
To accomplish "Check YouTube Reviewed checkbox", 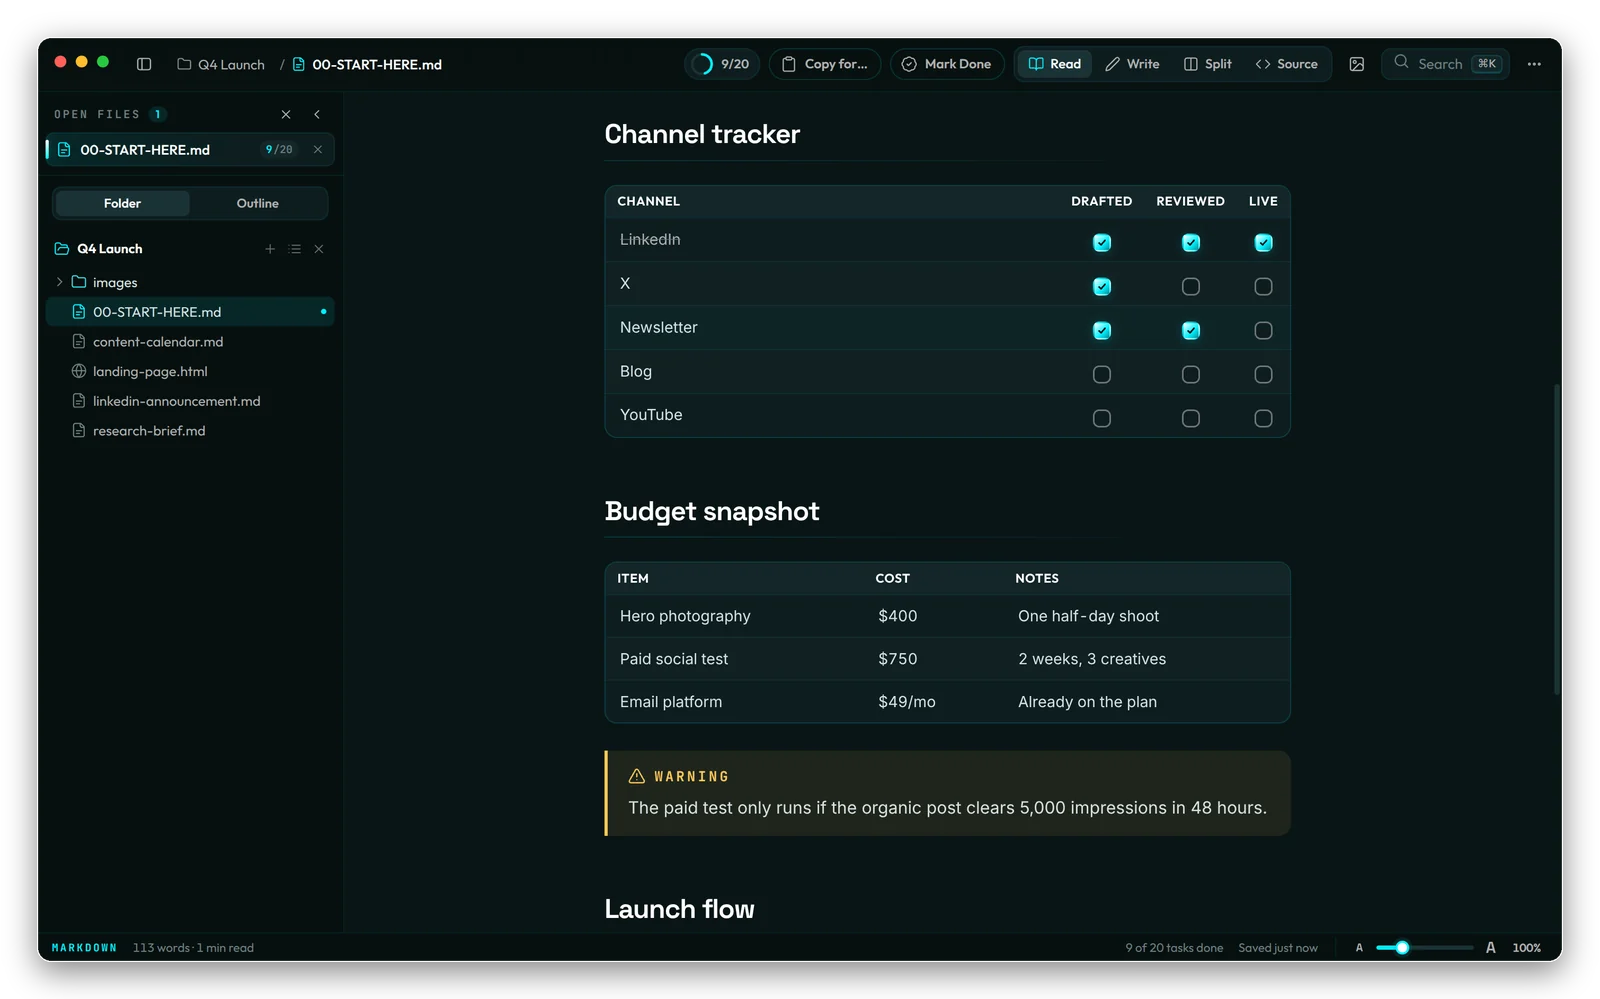I will point(1191,419).
